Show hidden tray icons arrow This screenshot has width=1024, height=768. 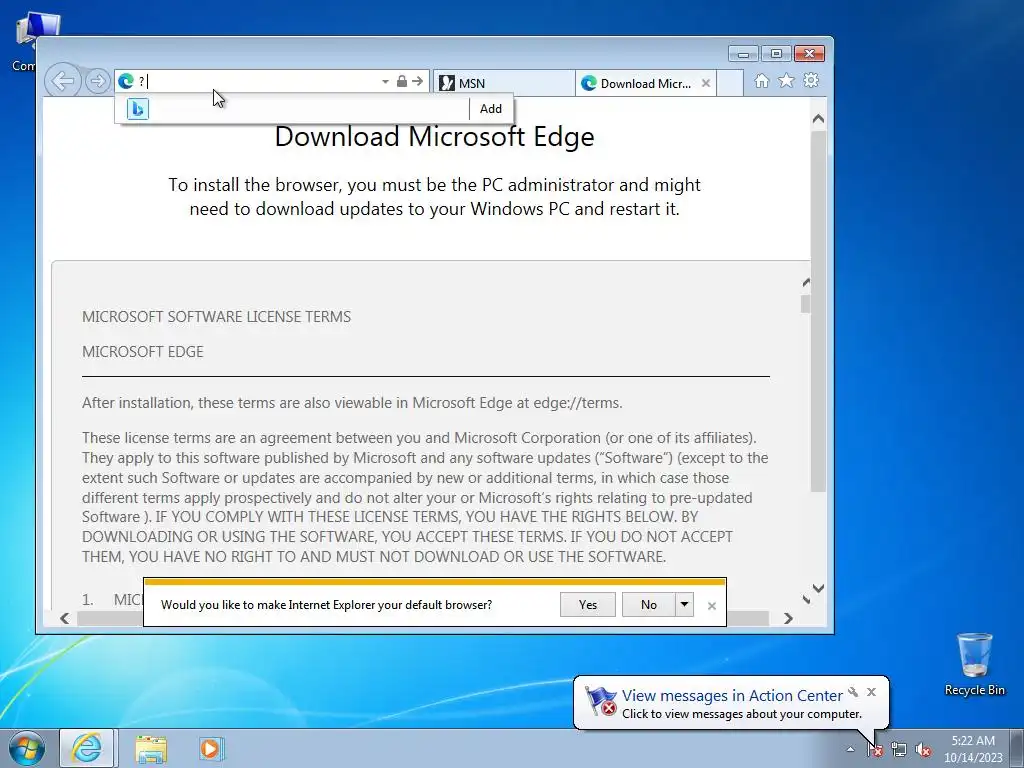click(x=850, y=749)
